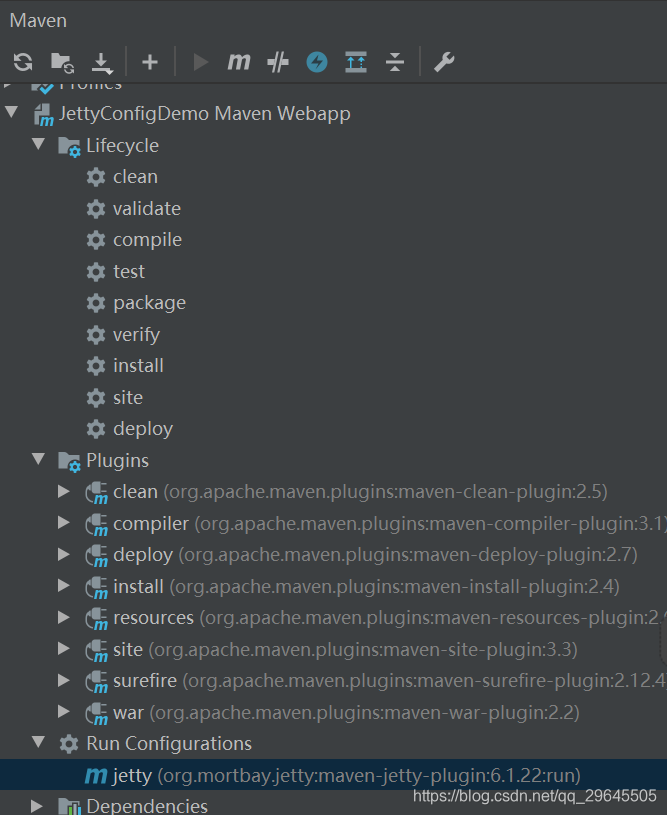Click Reimport All Maven Projects icon
This screenshot has width=667, height=815.
click(23, 62)
